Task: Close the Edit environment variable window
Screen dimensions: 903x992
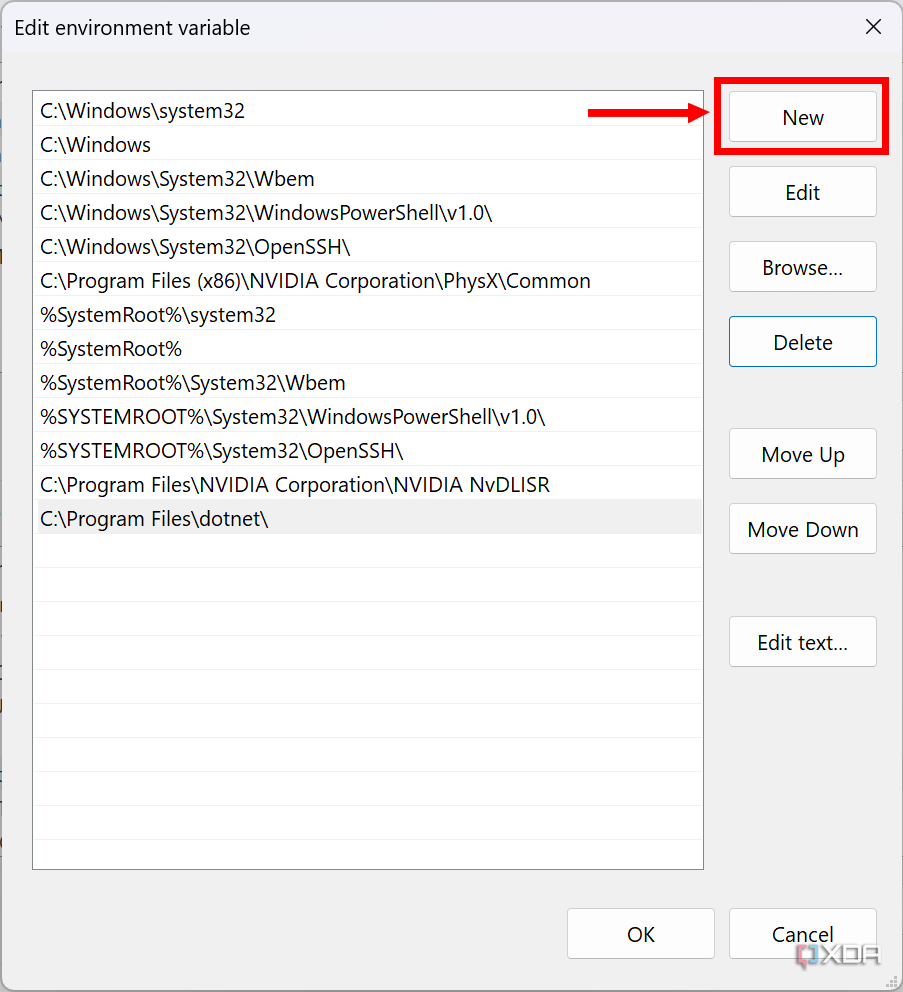Action: [873, 27]
